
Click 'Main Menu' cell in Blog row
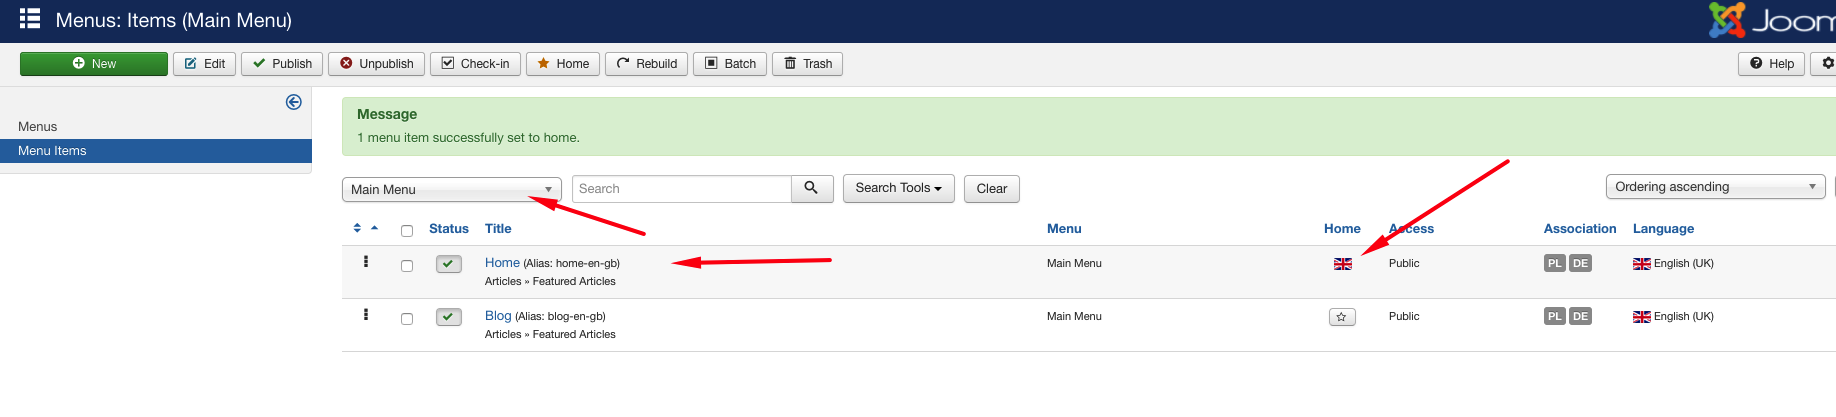click(x=1074, y=316)
